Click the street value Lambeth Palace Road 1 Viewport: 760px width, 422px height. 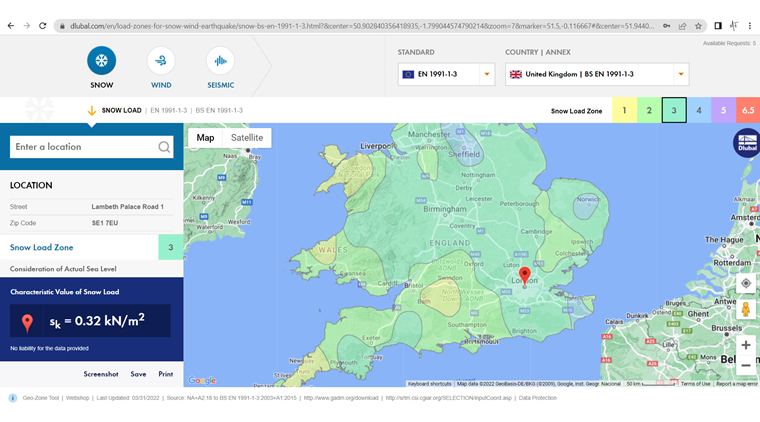pos(127,207)
